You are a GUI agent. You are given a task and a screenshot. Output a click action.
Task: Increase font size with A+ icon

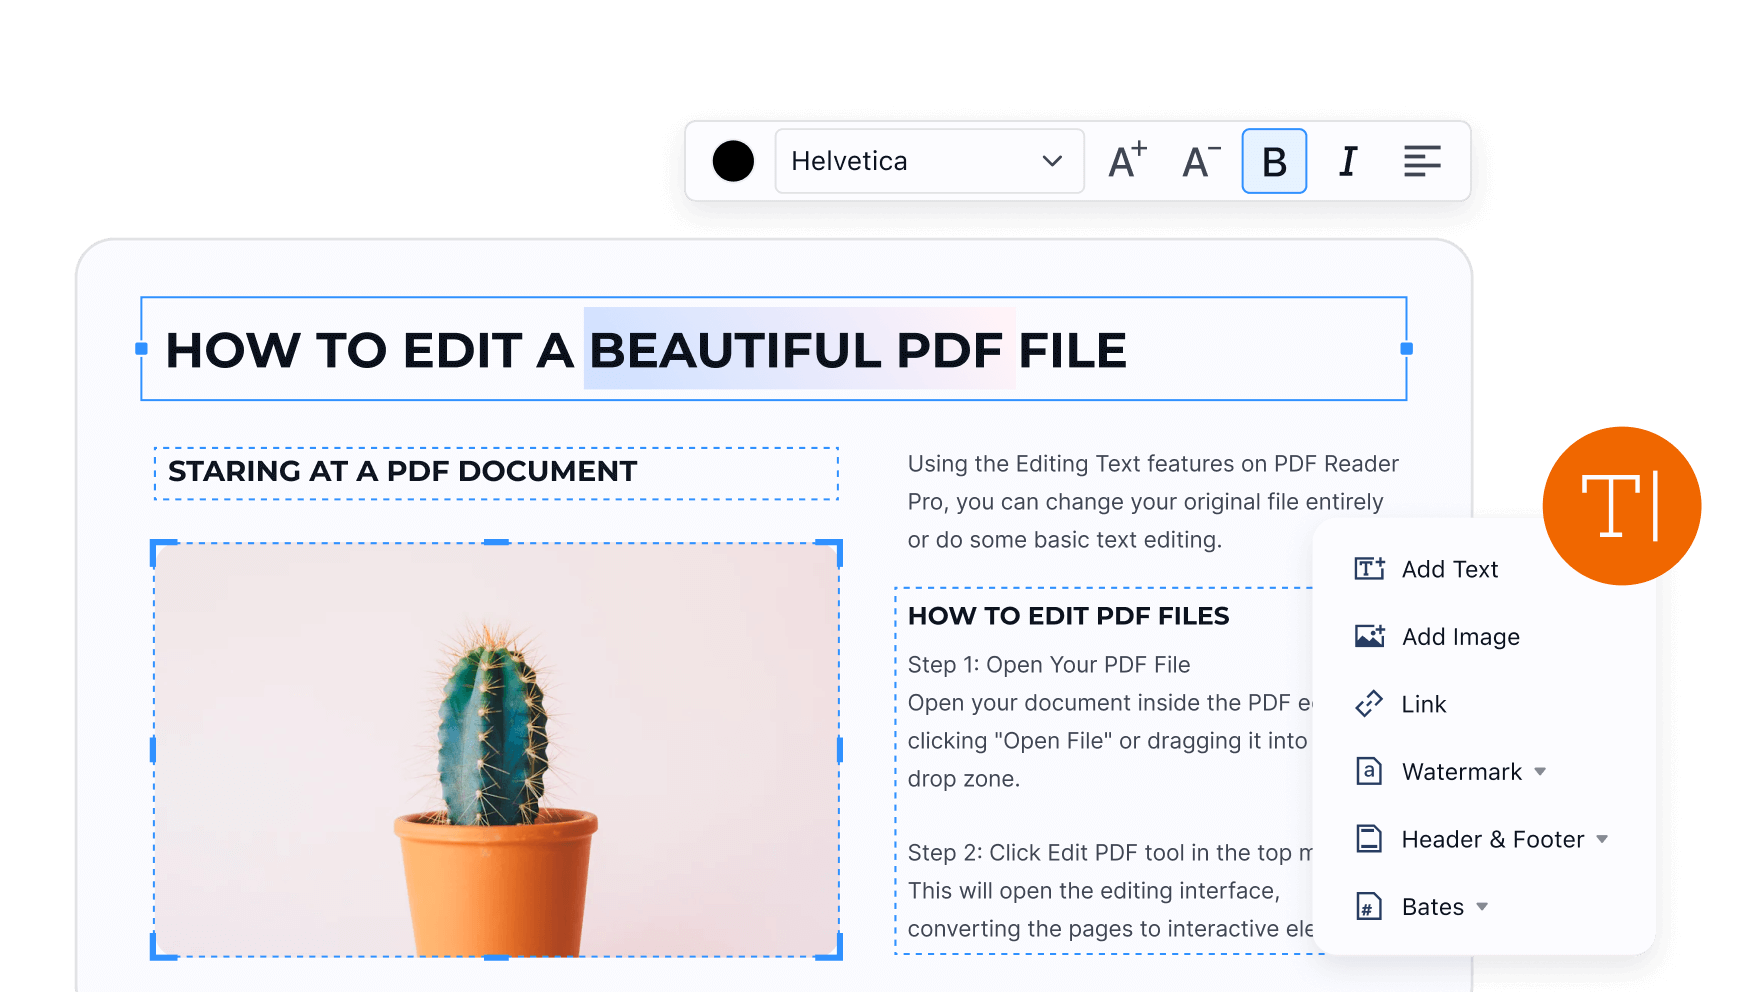[1127, 161]
